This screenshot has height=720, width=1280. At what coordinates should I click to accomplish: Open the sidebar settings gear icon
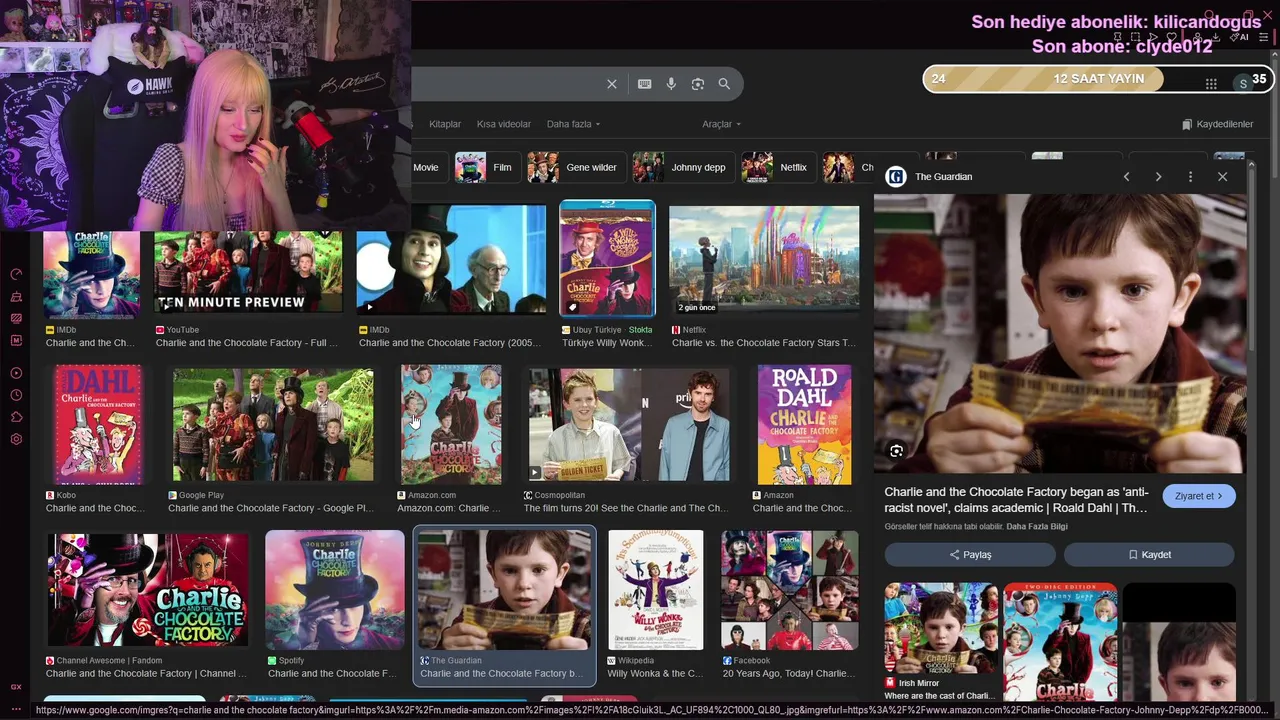click(16, 439)
